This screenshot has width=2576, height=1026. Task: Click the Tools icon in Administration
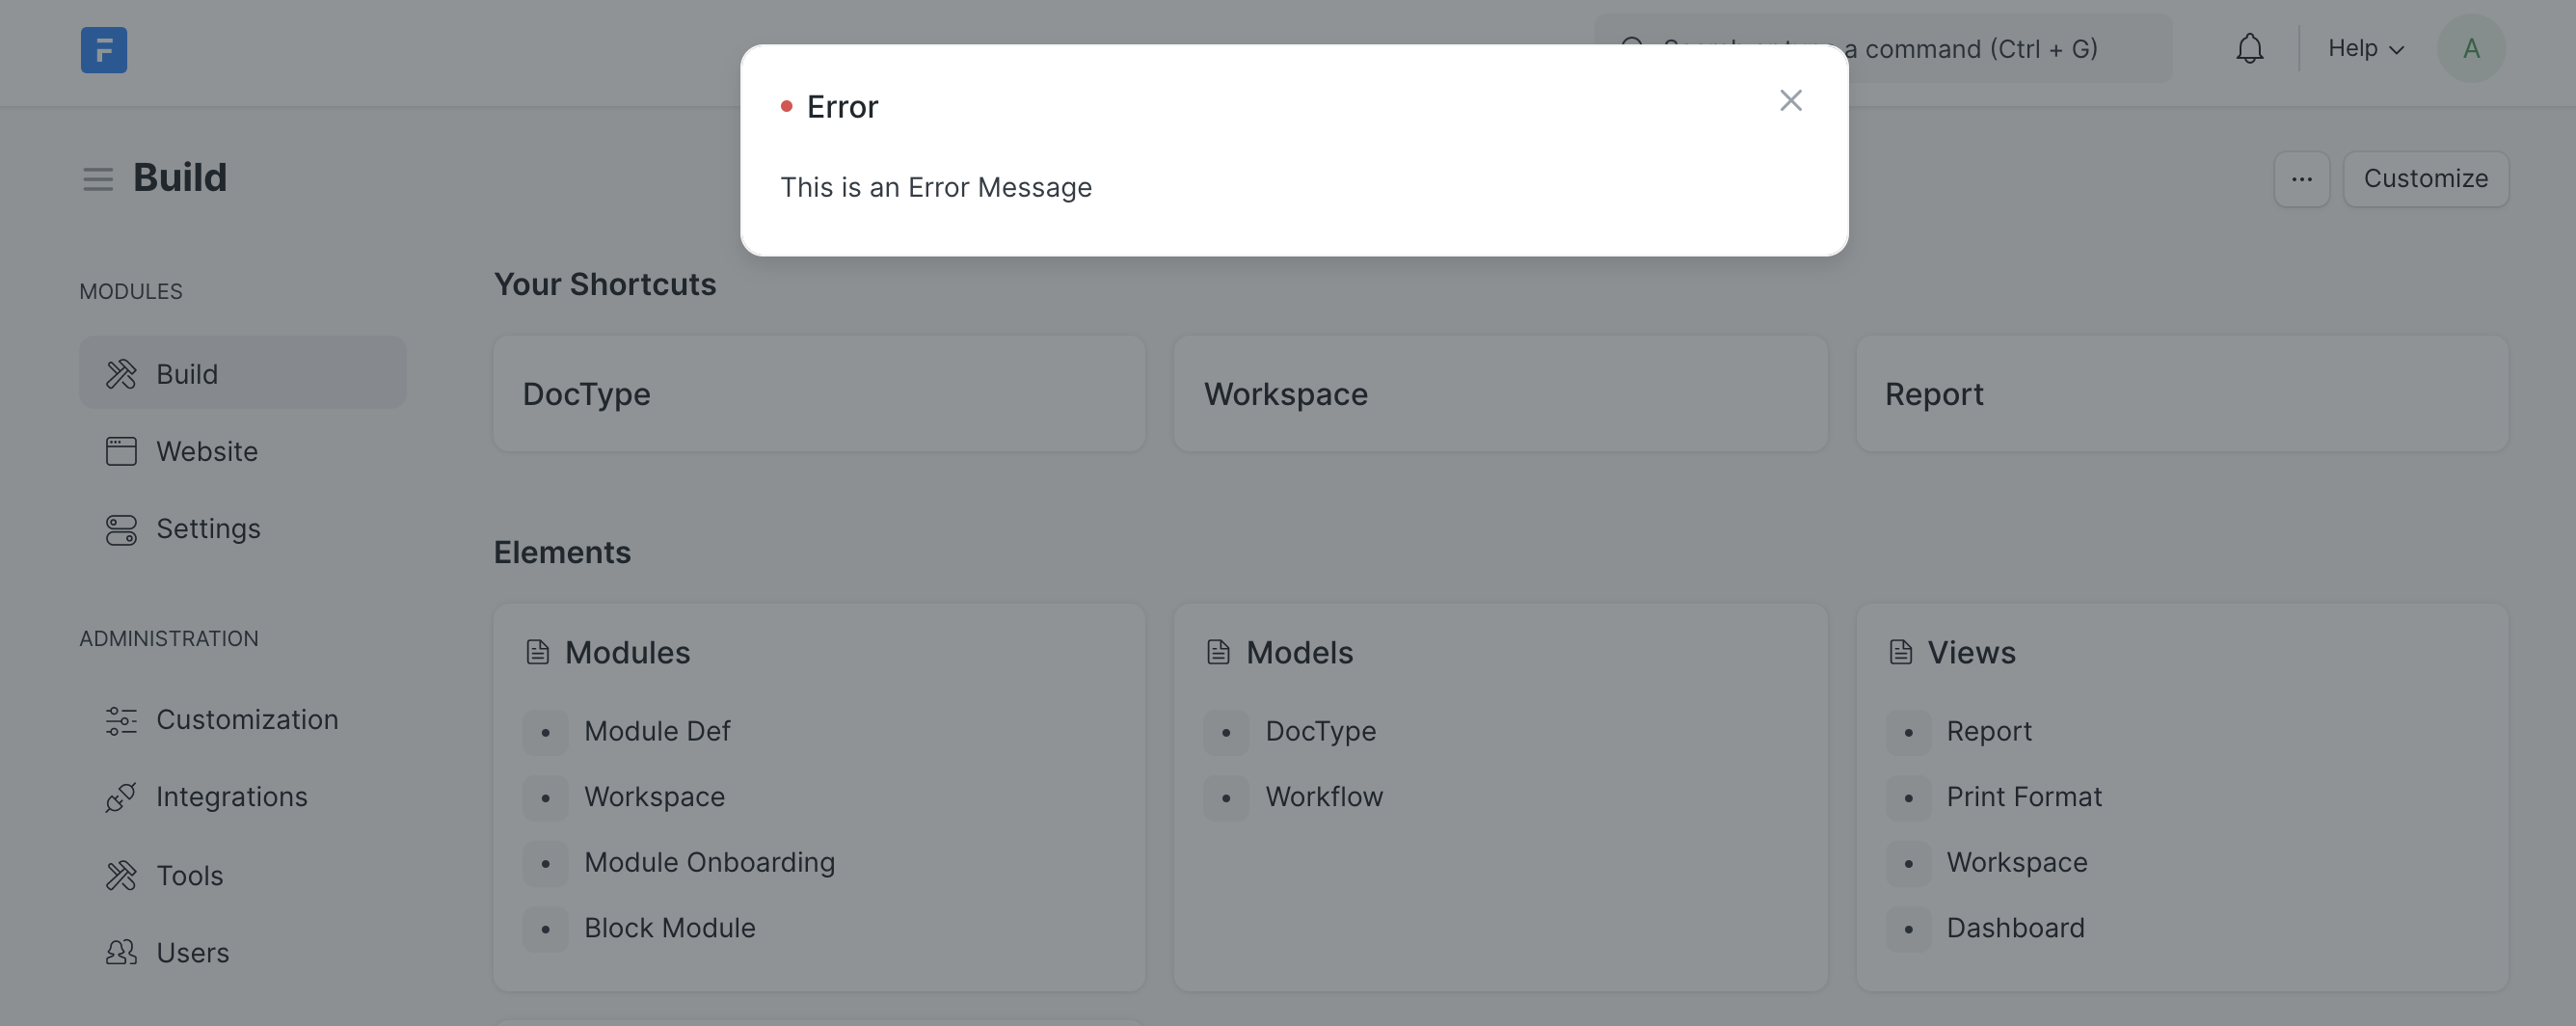(x=121, y=876)
